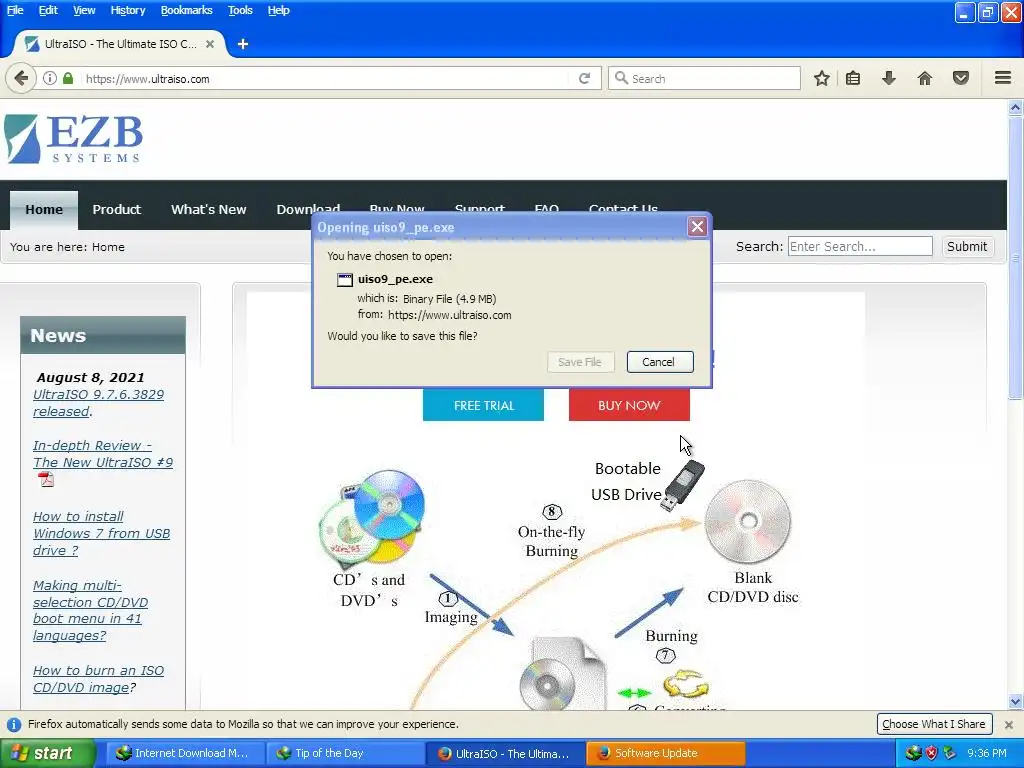Image resolution: width=1024 pixels, height=768 pixels.
Task: Click the vertical scrollbar thumb
Action: coord(1015,258)
